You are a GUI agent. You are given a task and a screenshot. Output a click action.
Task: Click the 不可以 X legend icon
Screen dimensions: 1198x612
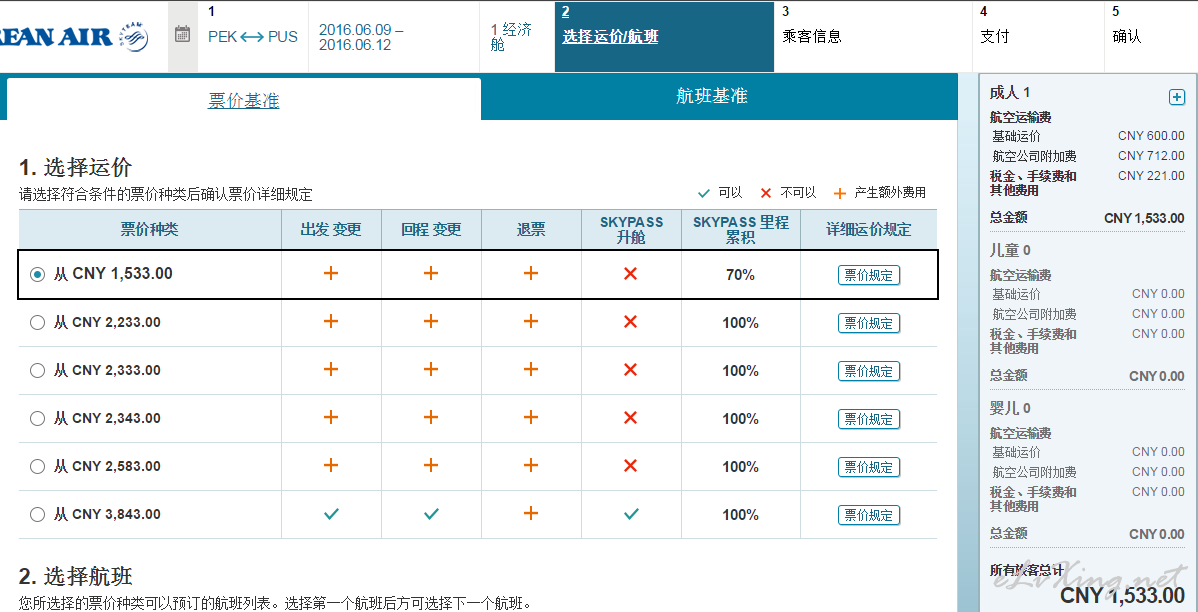coord(766,193)
